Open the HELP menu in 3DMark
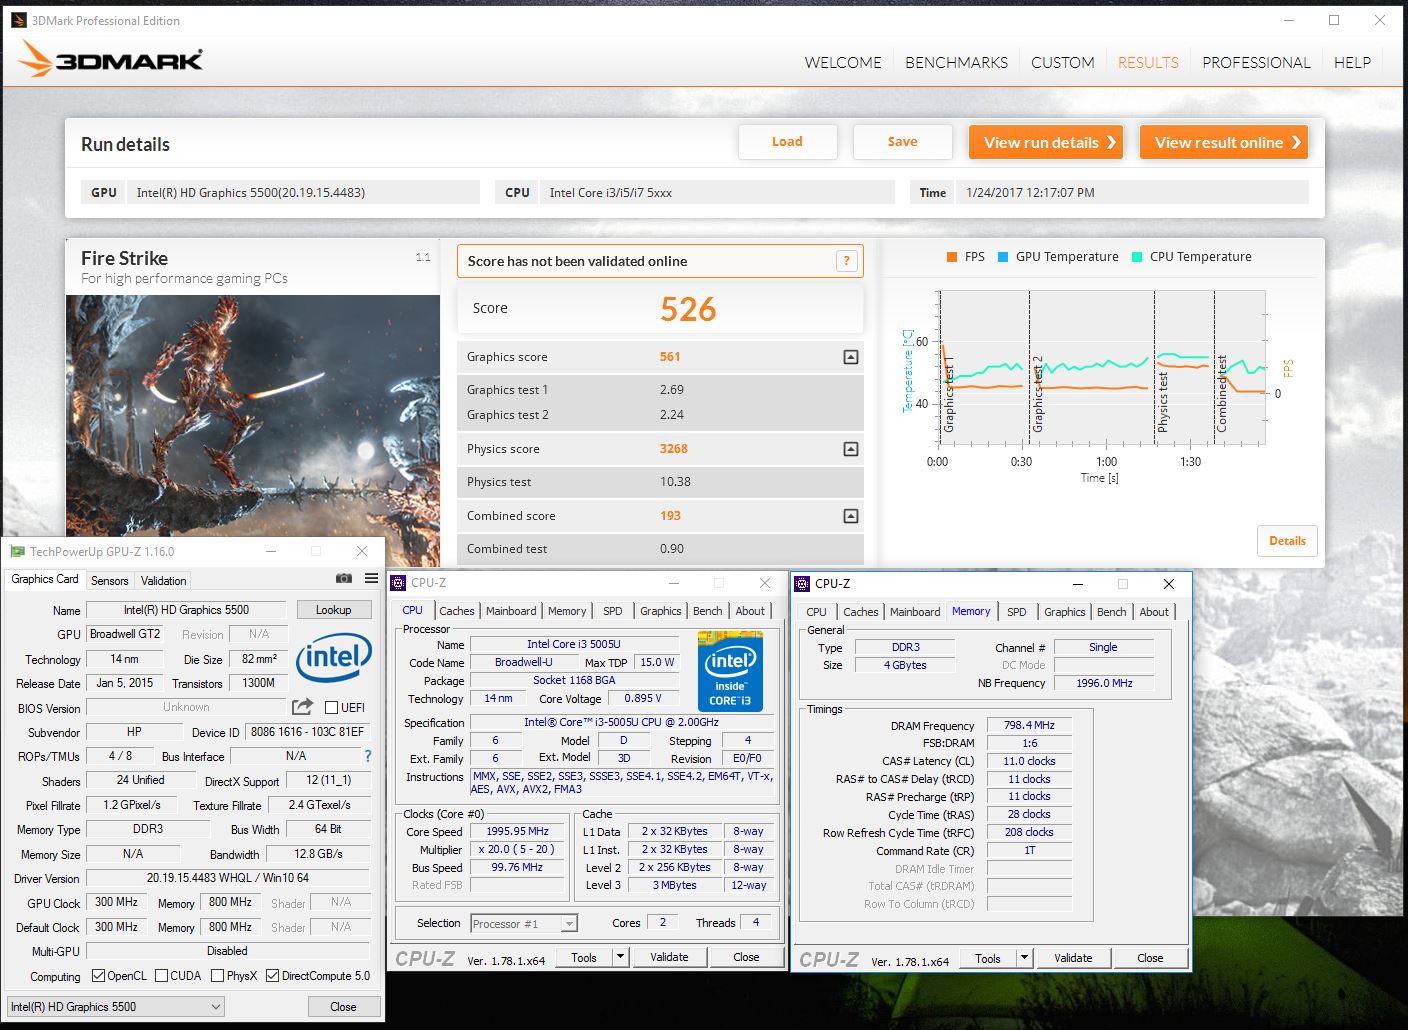 [1352, 62]
